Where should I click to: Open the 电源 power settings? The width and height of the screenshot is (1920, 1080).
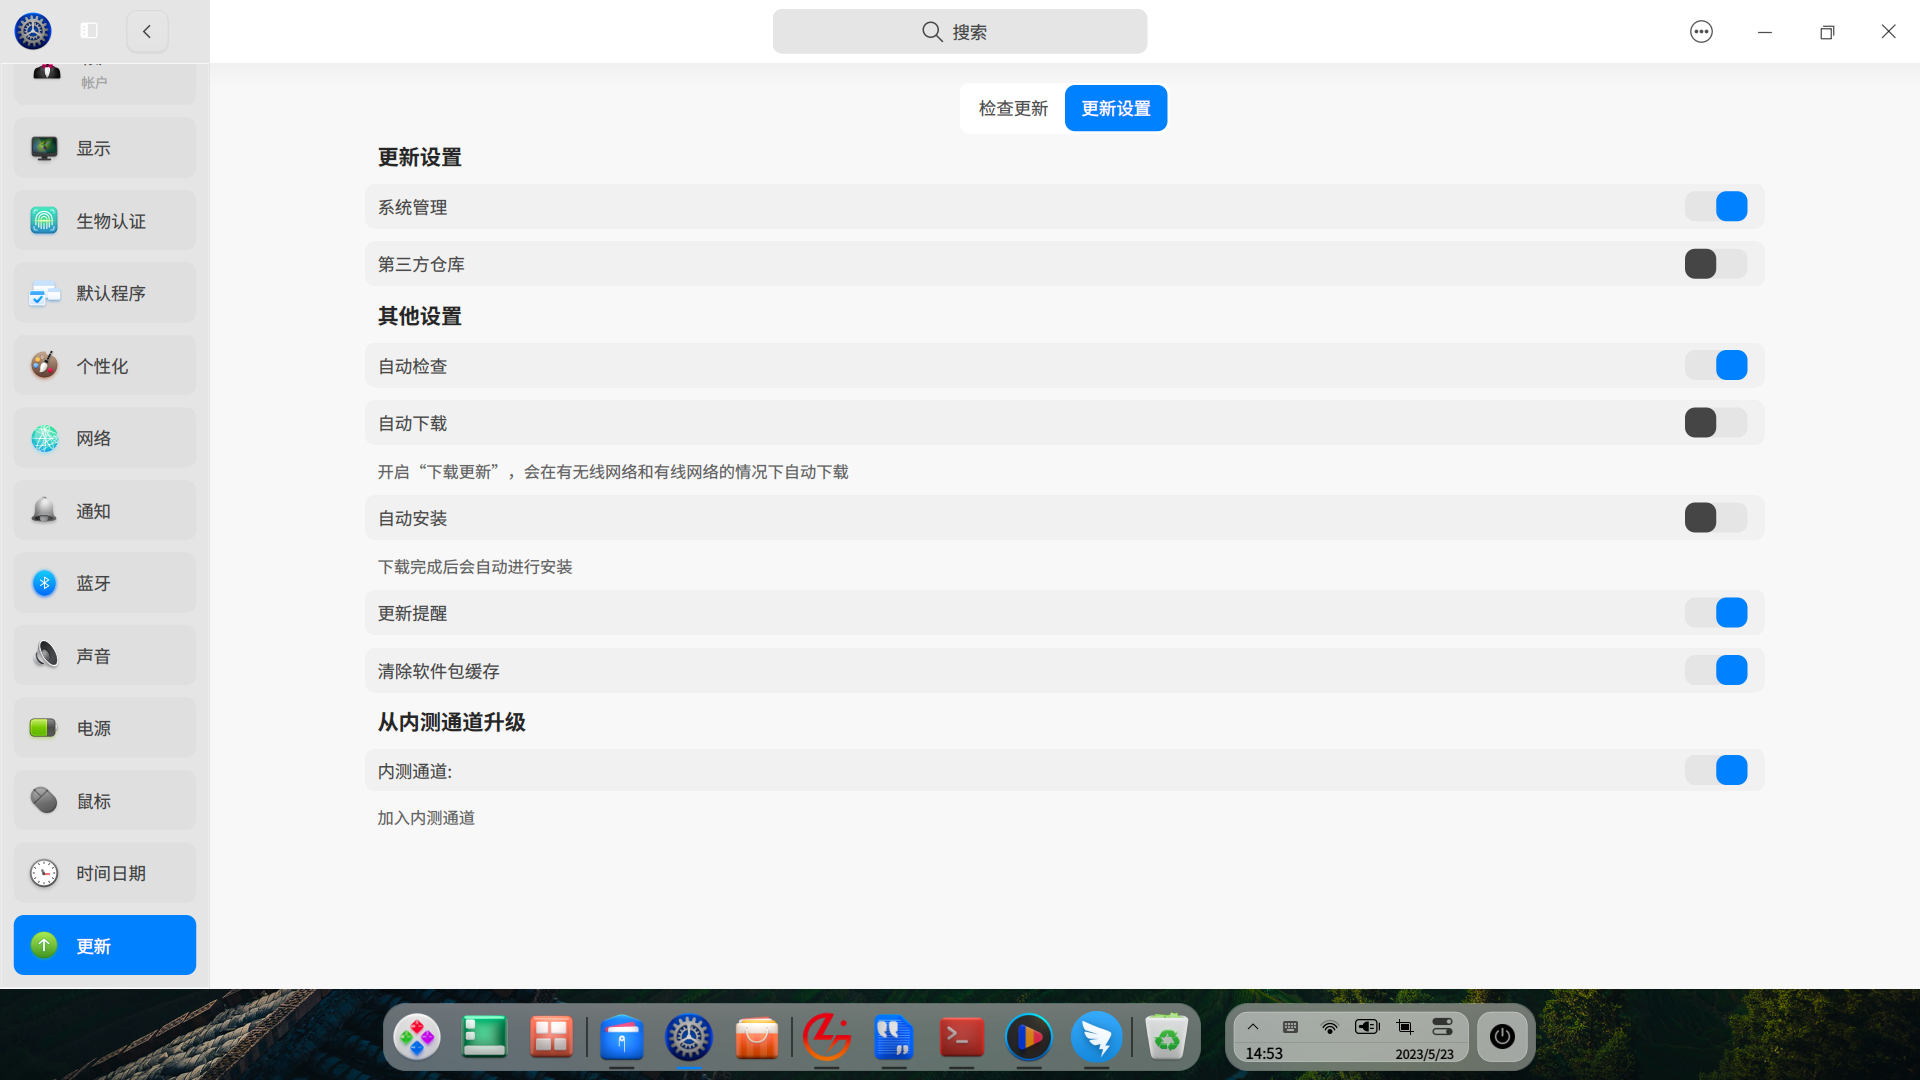(104, 728)
